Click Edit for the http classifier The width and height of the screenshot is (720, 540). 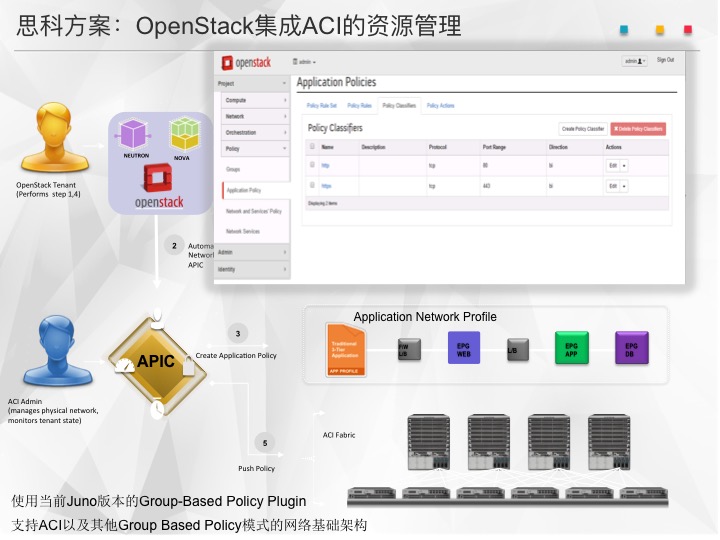tap(613, 166)
